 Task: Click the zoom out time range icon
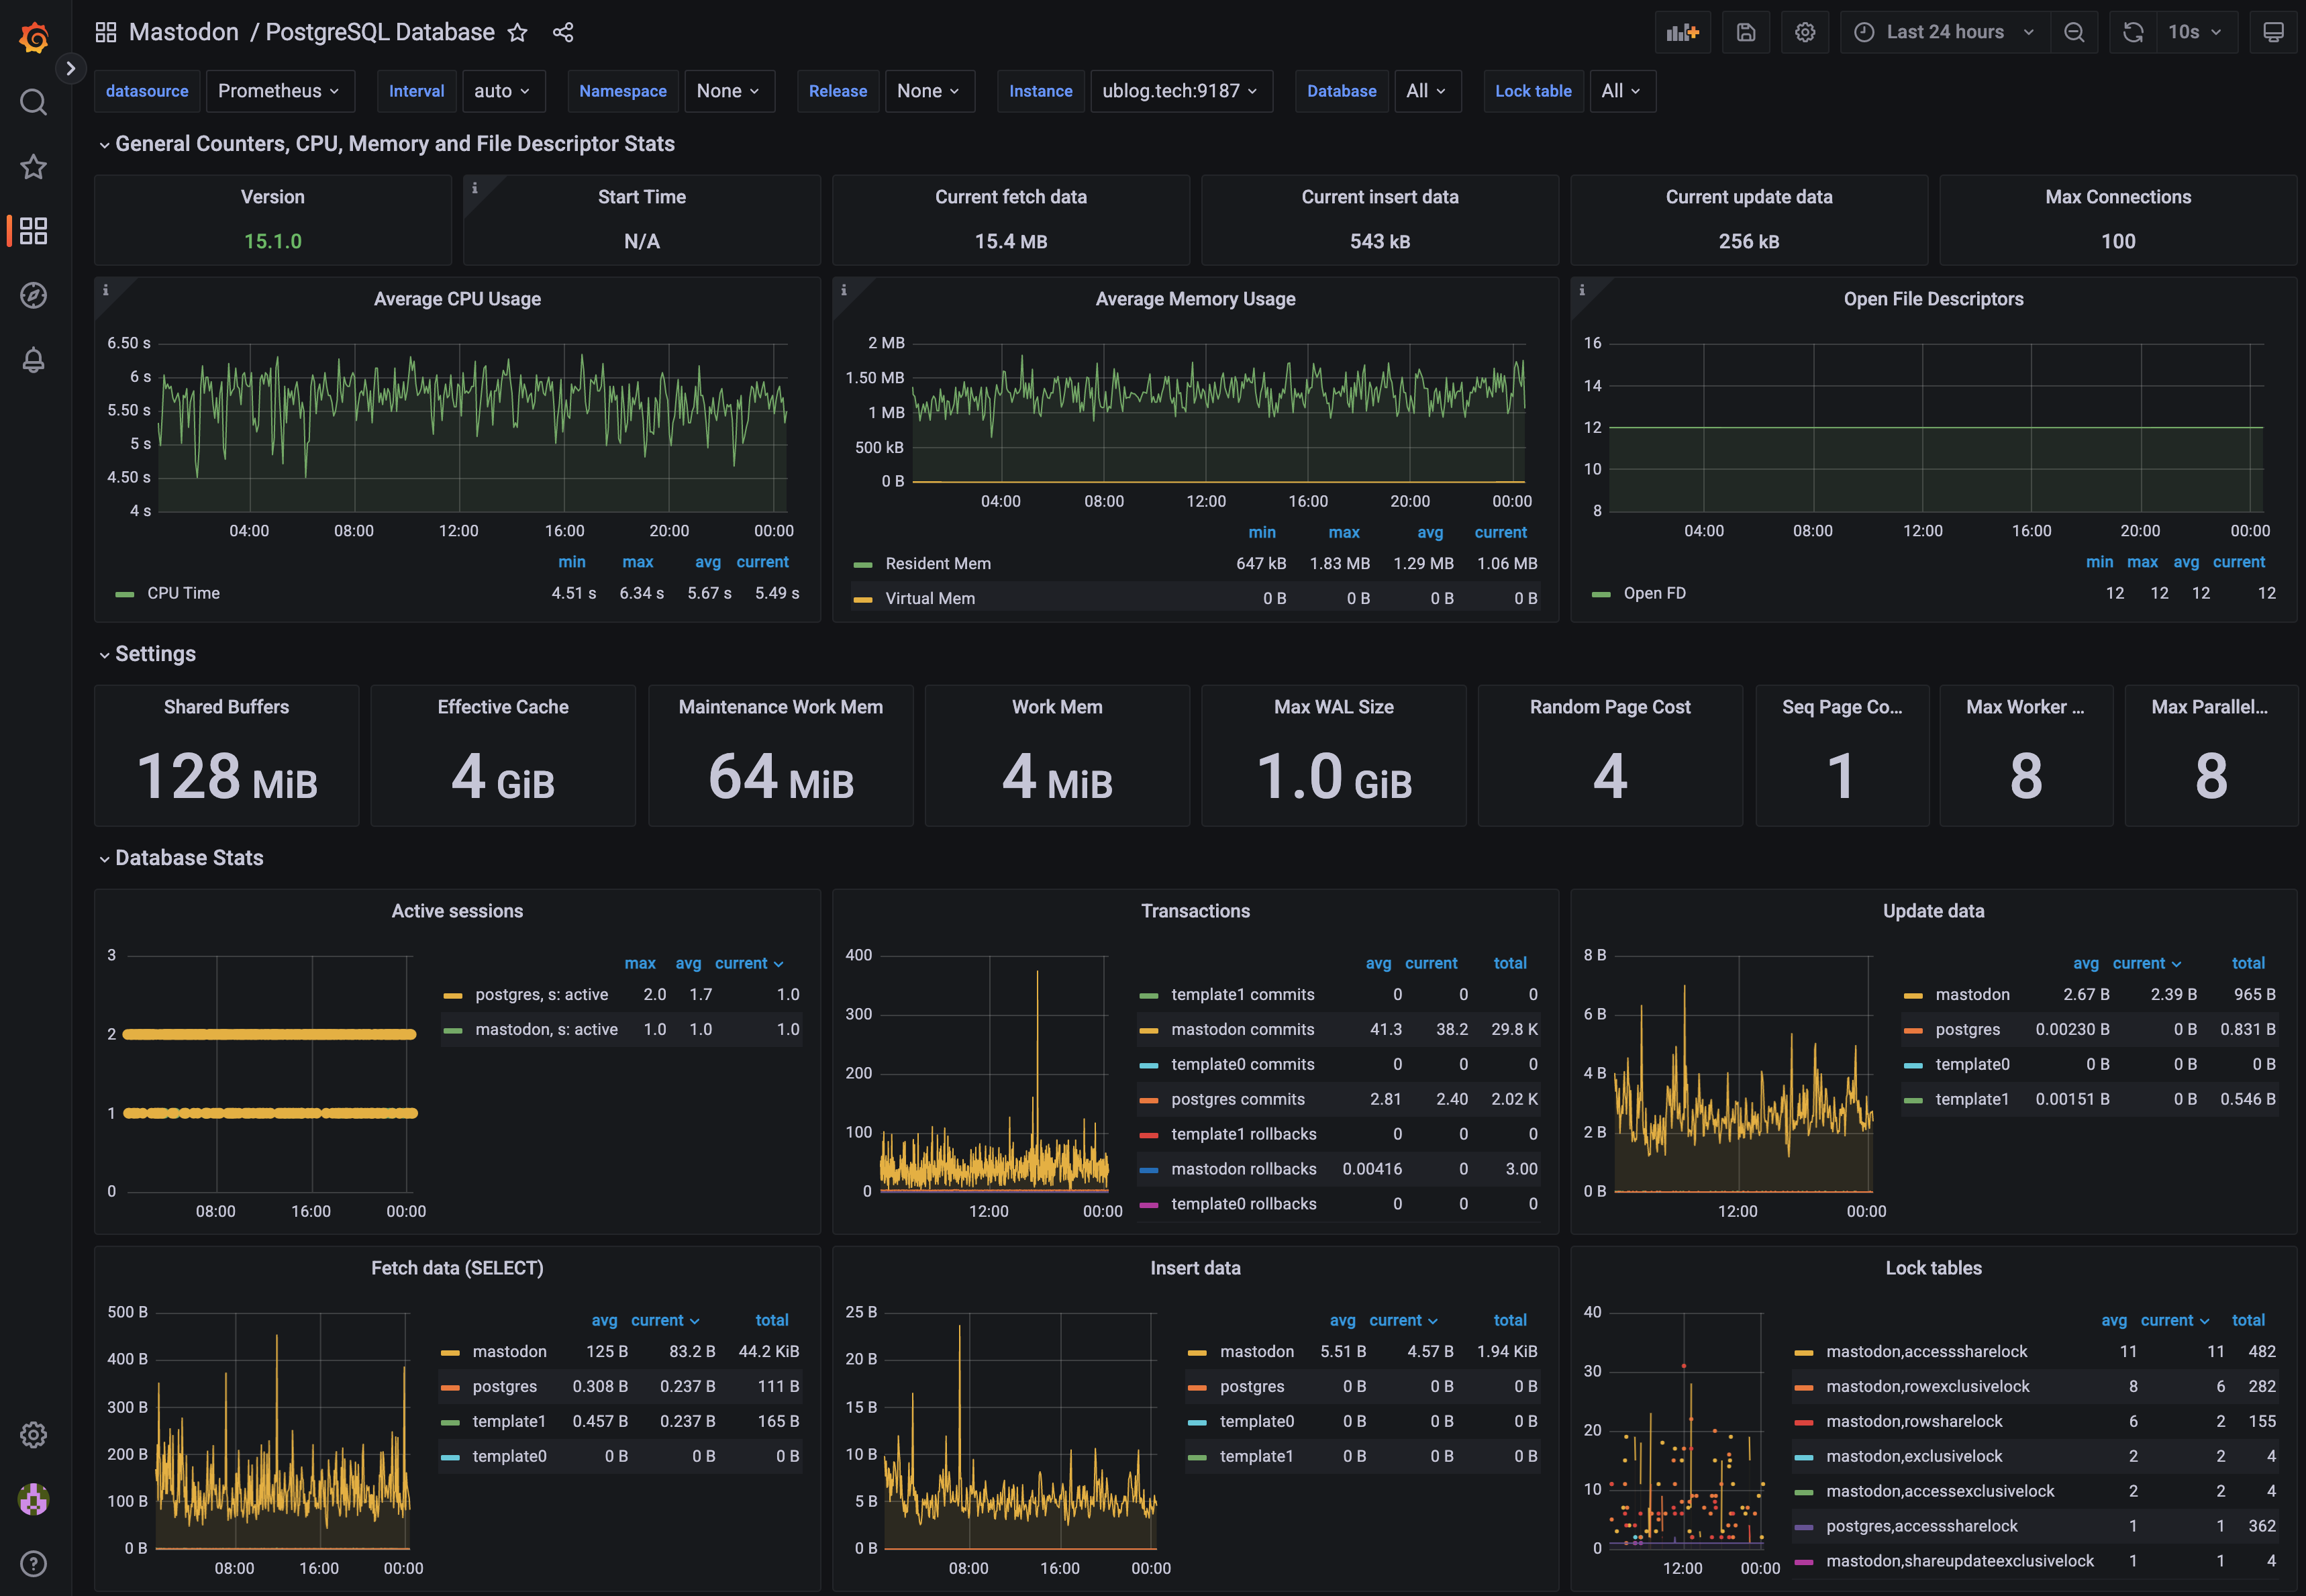(2074, 32)
